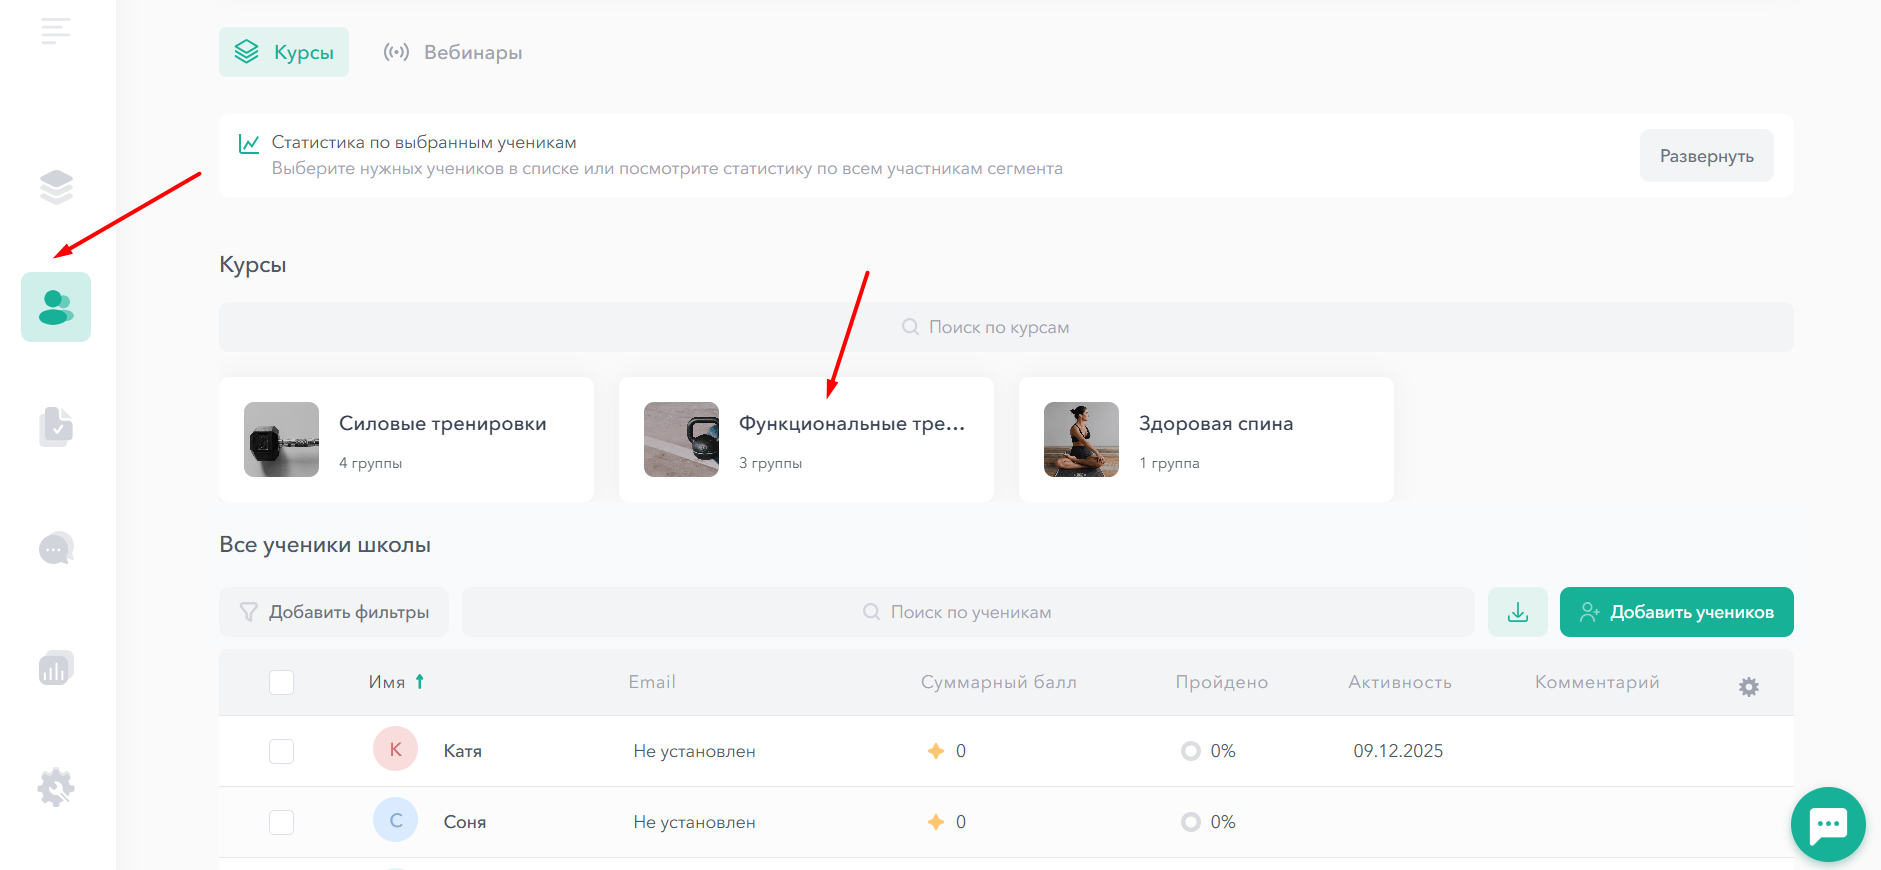Switch to the Вебинары tab
The width and height of the screenshot is (1881, 870).
click(x=453, y=52)
